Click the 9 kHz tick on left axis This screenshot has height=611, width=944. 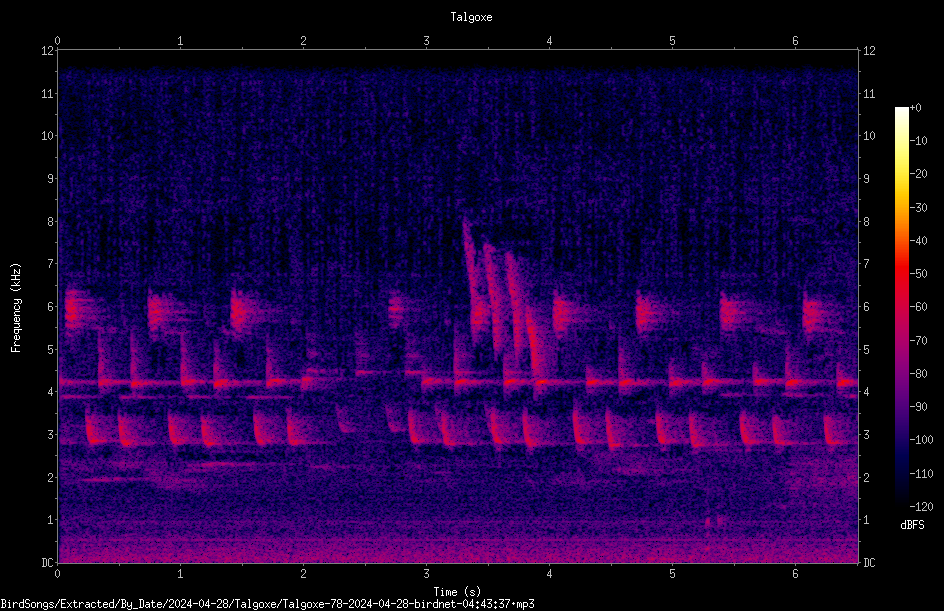[49, 178]
